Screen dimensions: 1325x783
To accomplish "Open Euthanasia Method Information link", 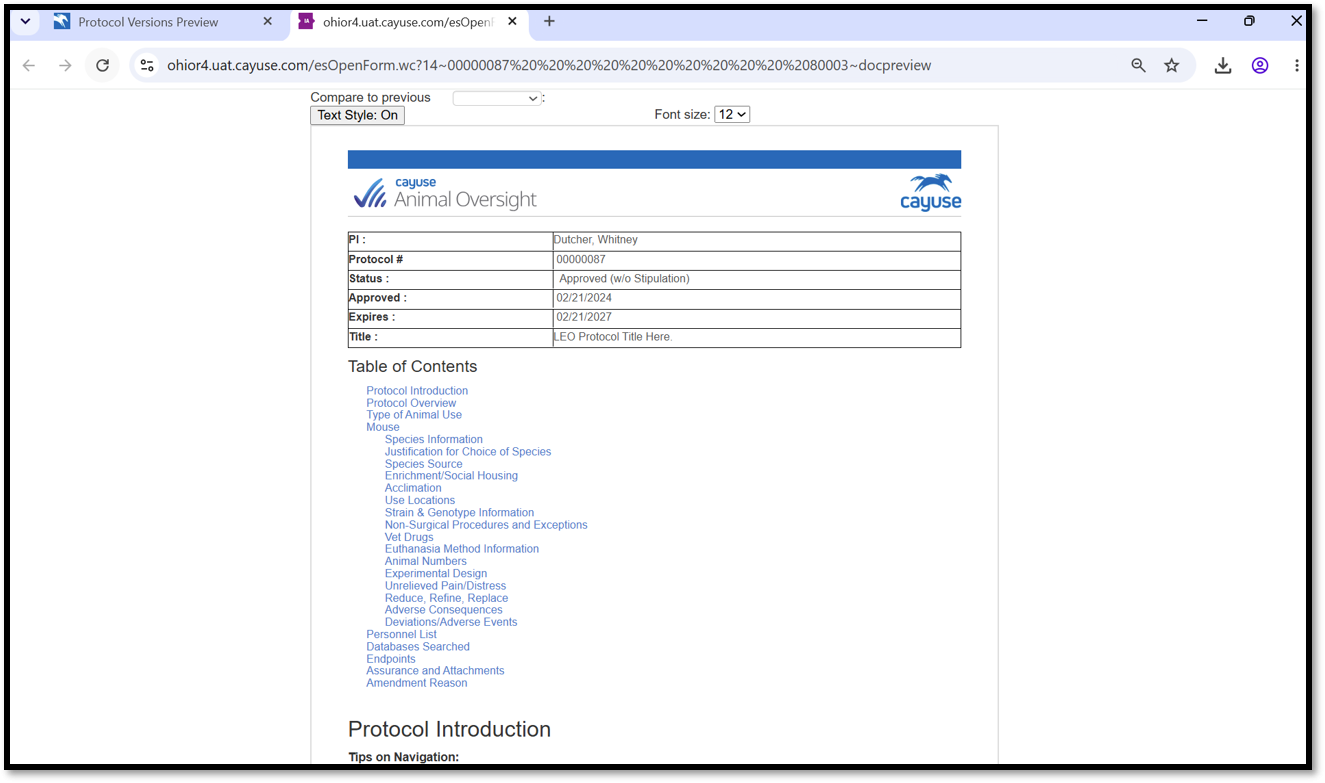I will pos(462,549).
